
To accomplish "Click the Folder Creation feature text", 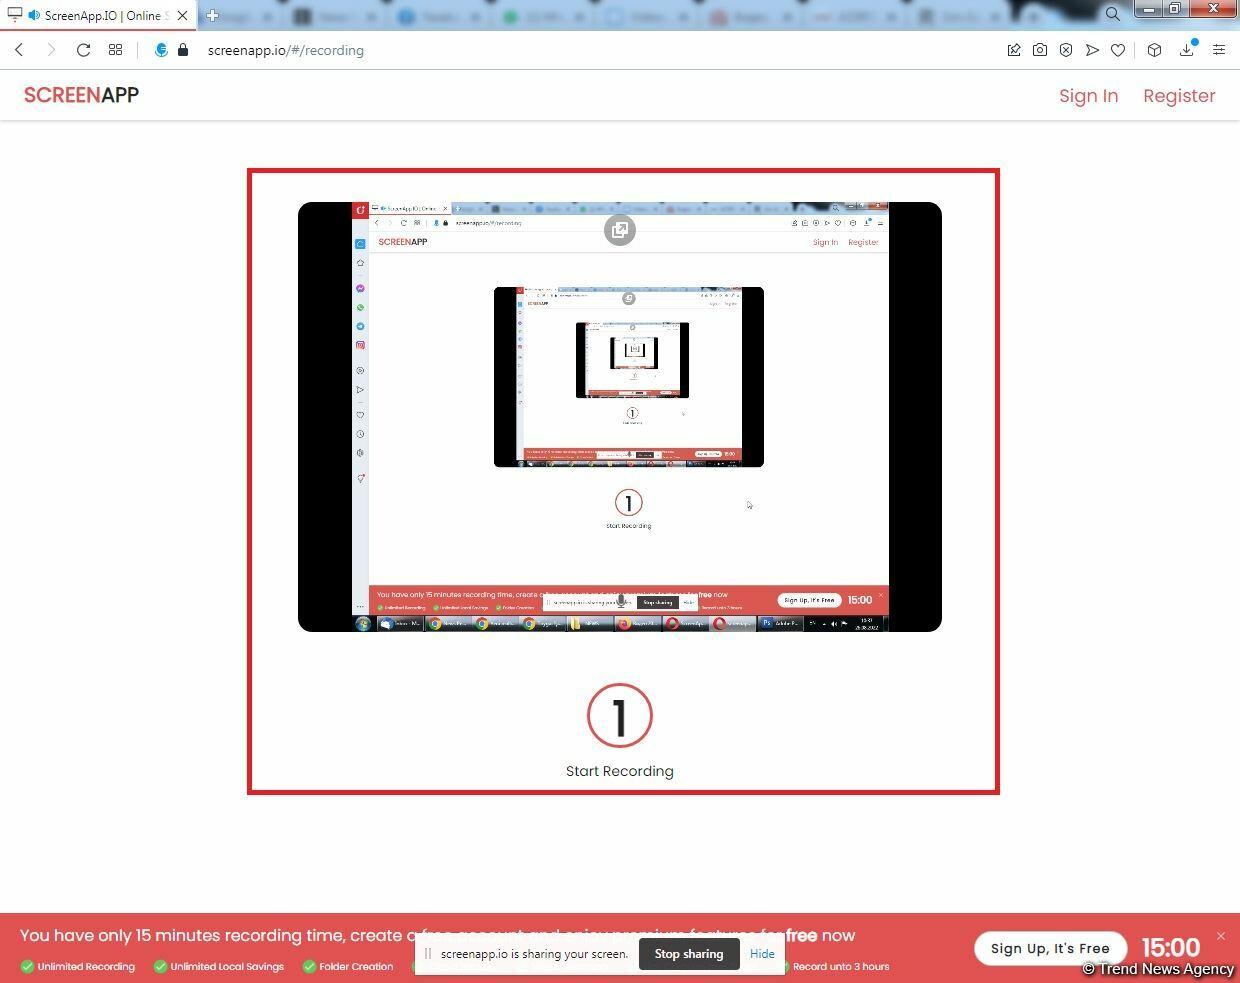I will point(356,967).
